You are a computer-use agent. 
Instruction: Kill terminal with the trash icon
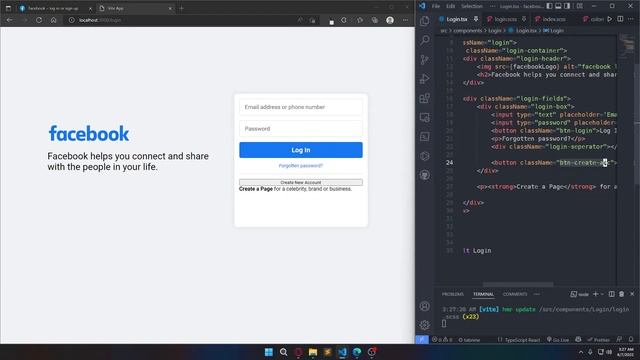[621, 294]
